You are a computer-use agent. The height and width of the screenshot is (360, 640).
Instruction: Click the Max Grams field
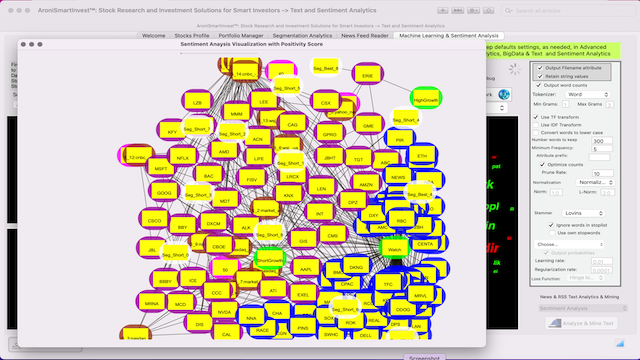(609, 104)
